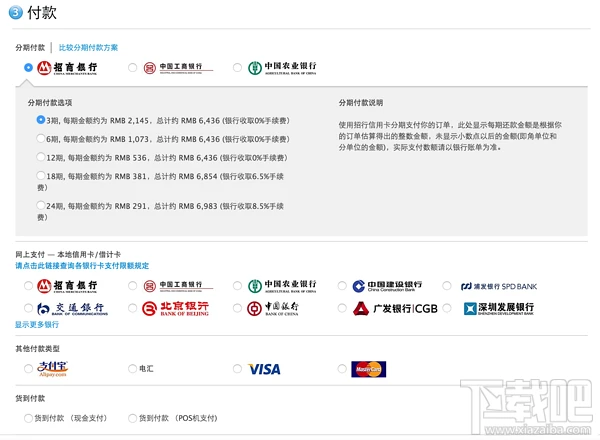Click SPD BANK logo
The image size is (600, 440).
tap(499, 286)
